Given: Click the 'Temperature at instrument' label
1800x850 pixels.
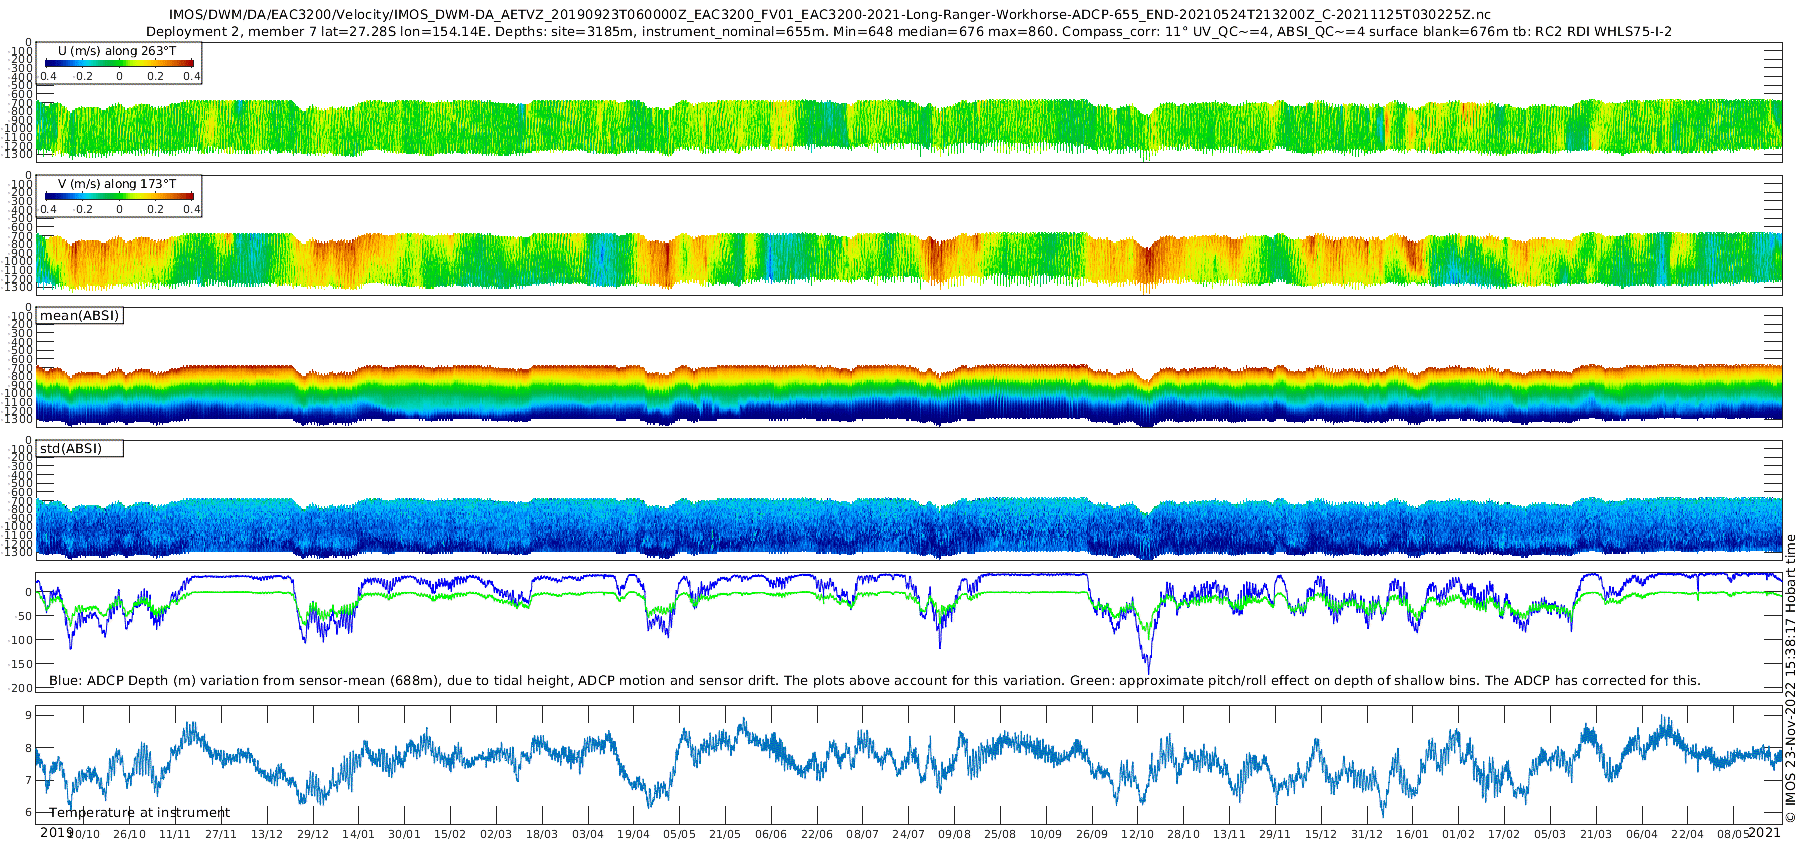Looking at the screenshot, I should pos(139,813).
